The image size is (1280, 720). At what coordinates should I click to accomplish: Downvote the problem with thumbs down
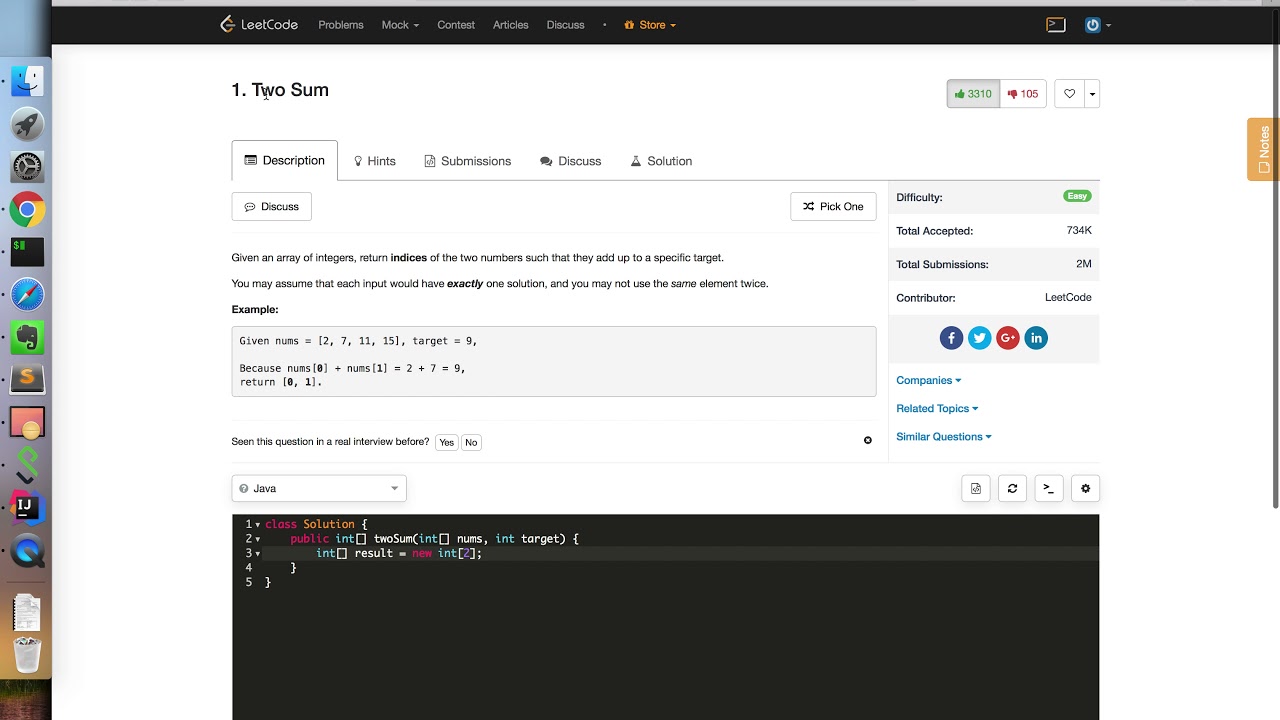point(1023,94)
